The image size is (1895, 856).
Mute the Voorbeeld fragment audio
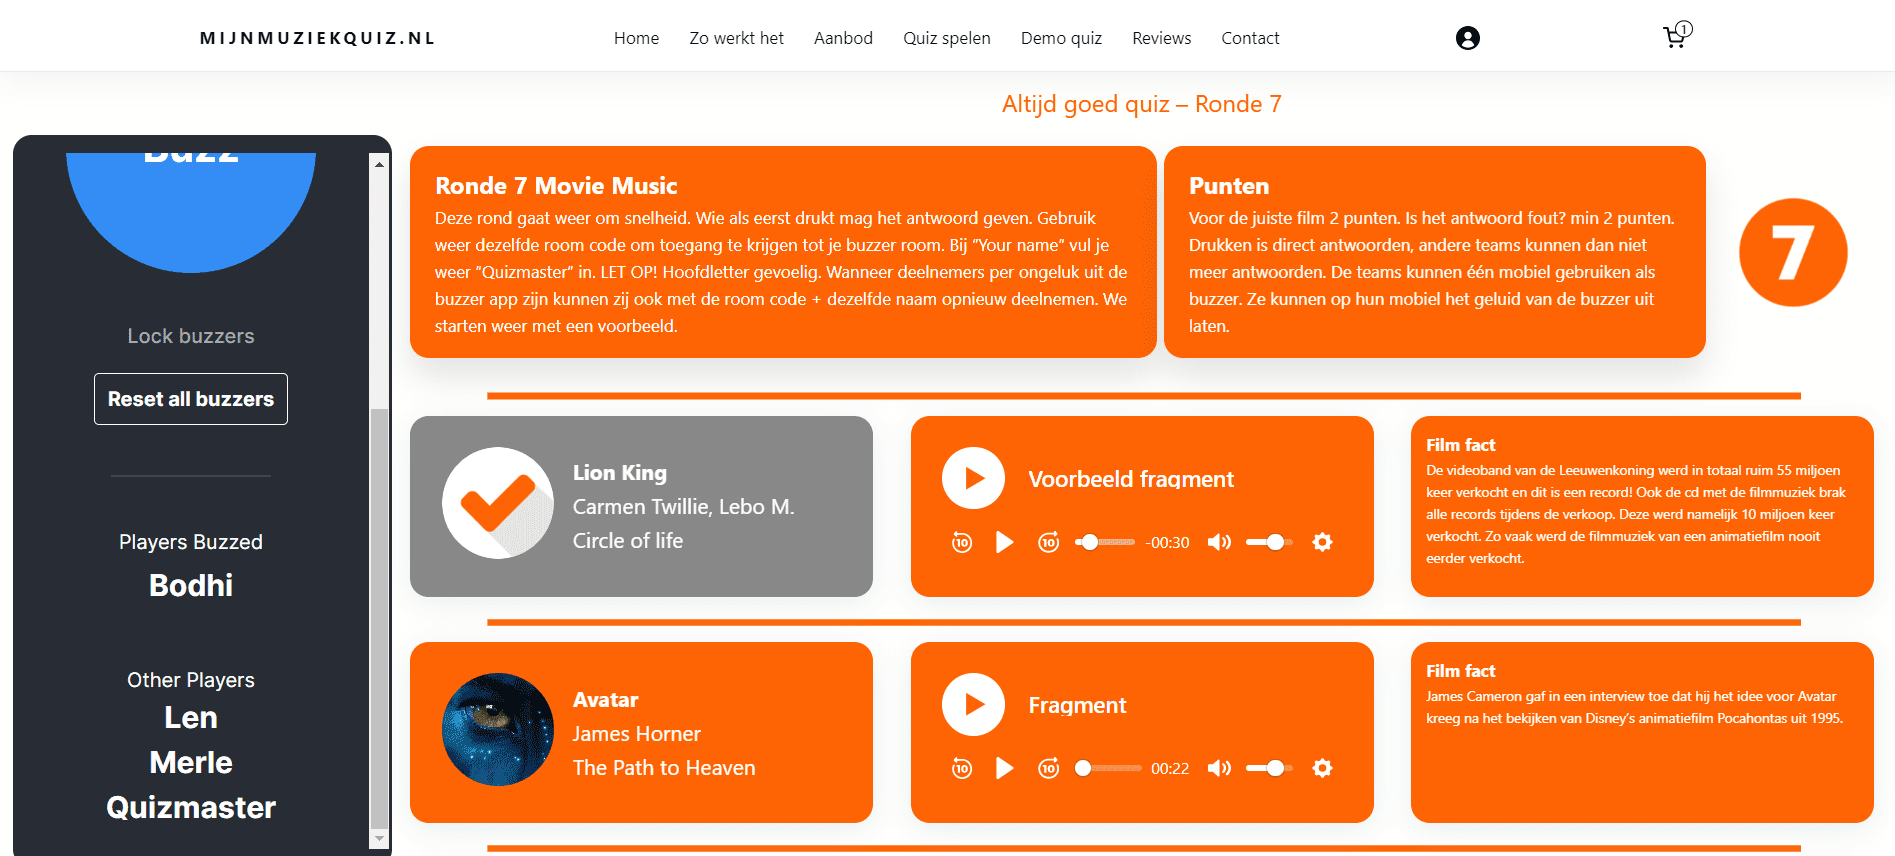coord(1219,542)
